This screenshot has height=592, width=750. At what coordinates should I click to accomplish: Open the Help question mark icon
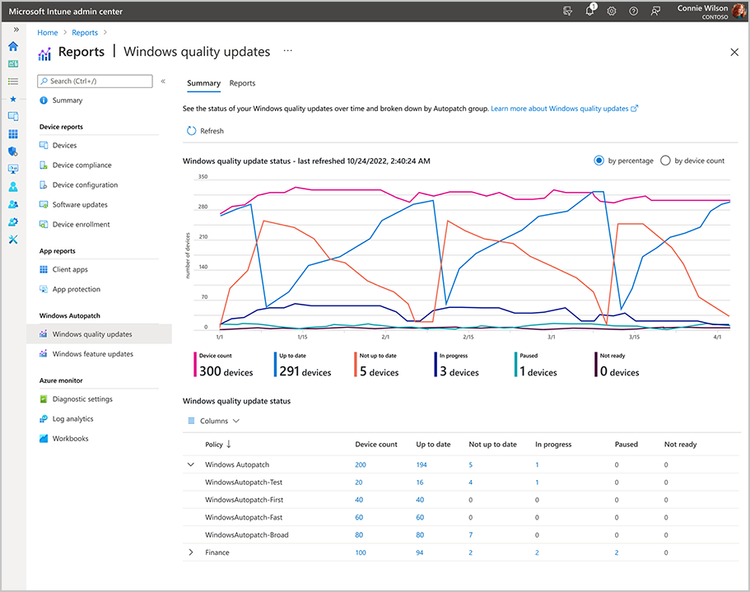(633, 11)
